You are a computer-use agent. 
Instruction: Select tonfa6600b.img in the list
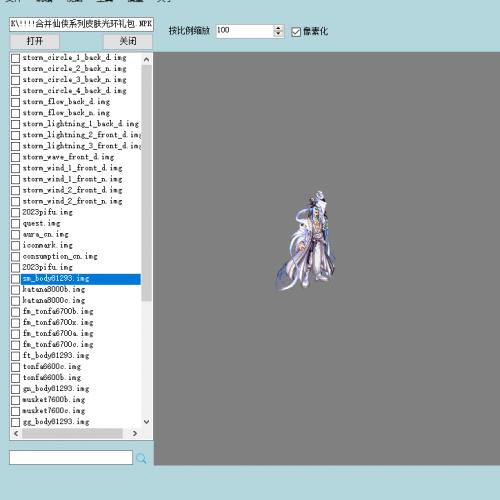(x=52, y=377)
